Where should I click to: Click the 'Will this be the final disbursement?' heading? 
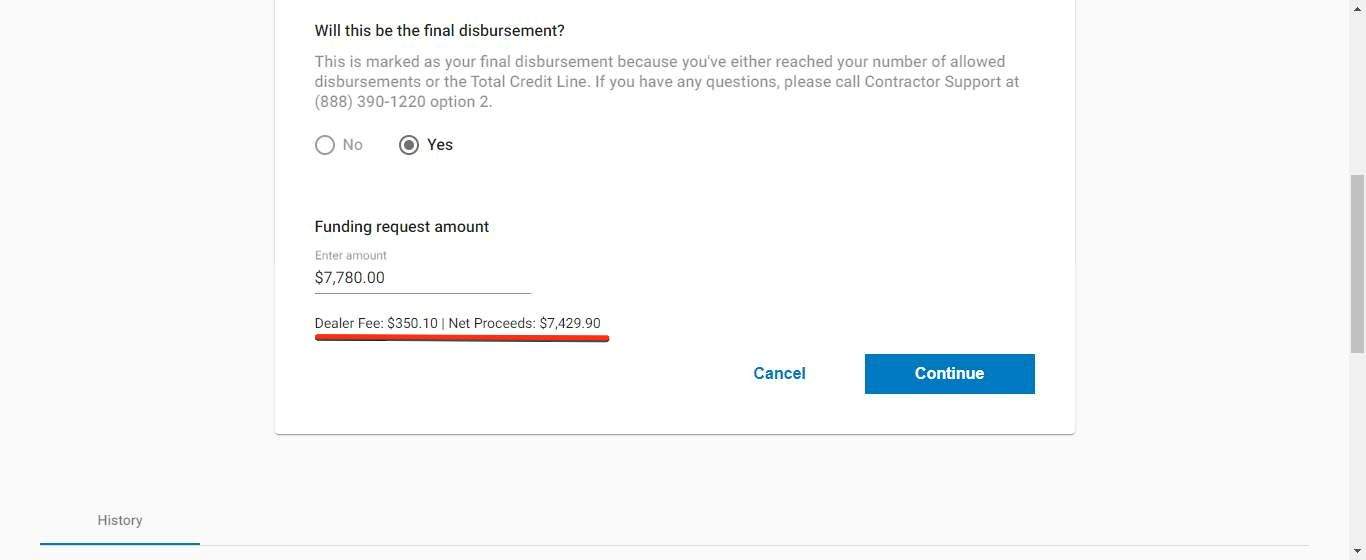coord(440,31)
